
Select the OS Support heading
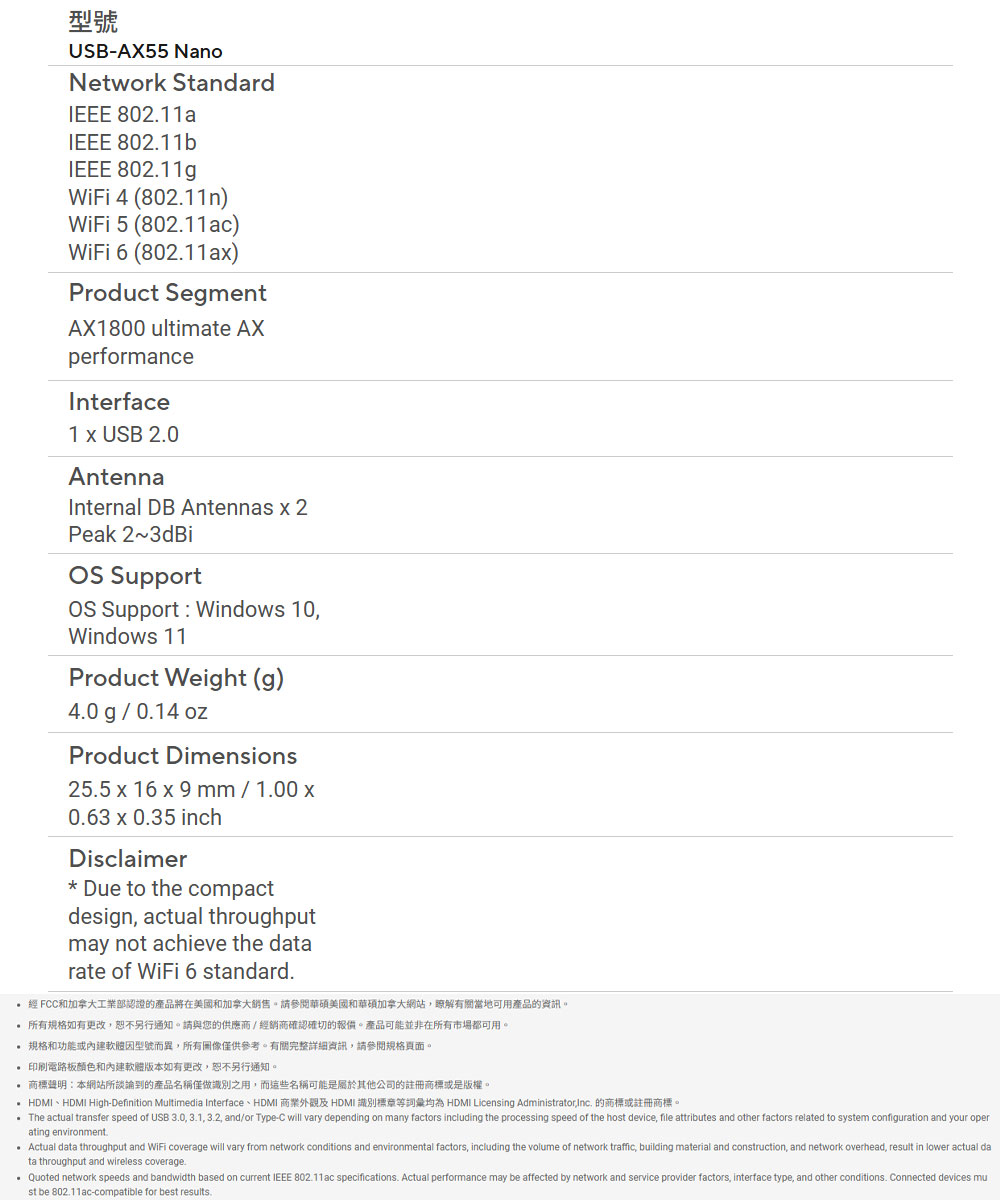(135, 576)
